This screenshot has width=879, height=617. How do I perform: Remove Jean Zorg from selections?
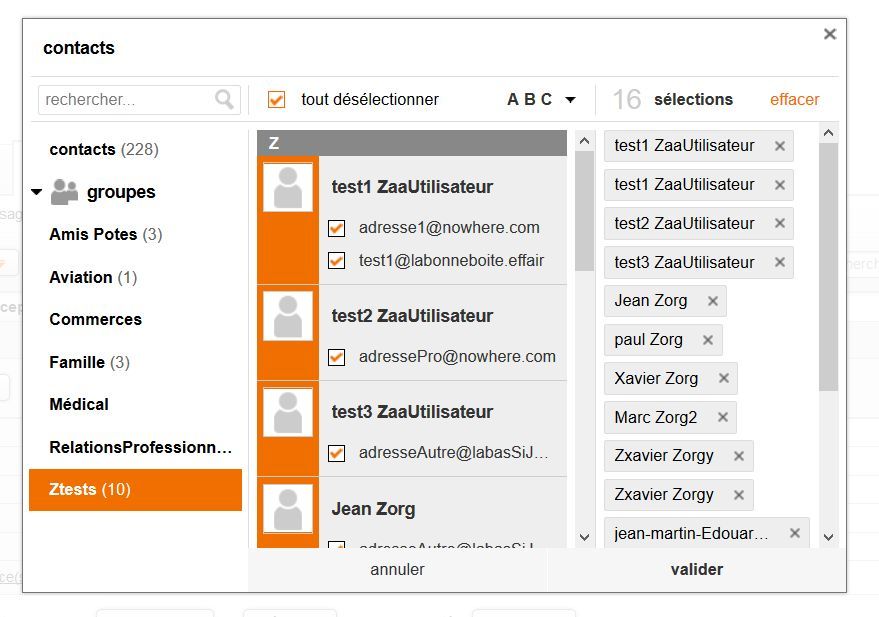[713, 301]
